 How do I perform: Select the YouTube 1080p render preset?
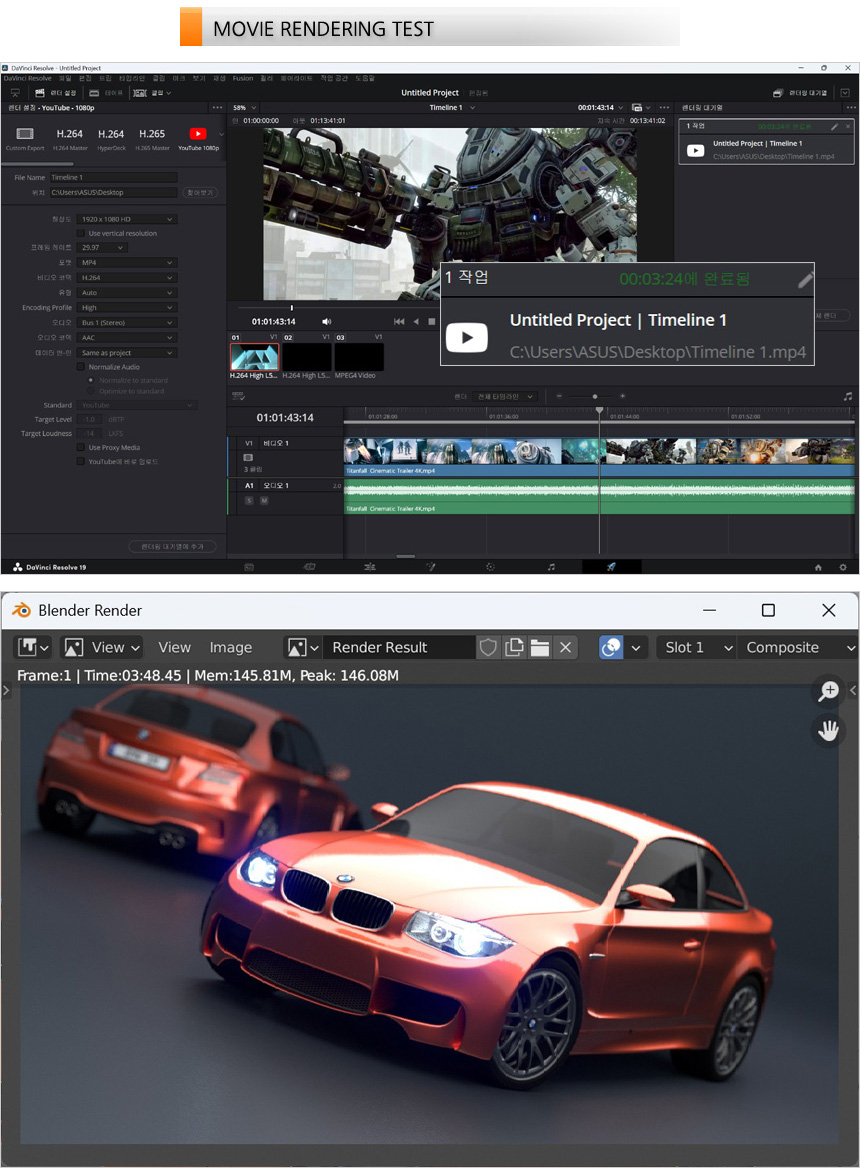tap(197, 135)
